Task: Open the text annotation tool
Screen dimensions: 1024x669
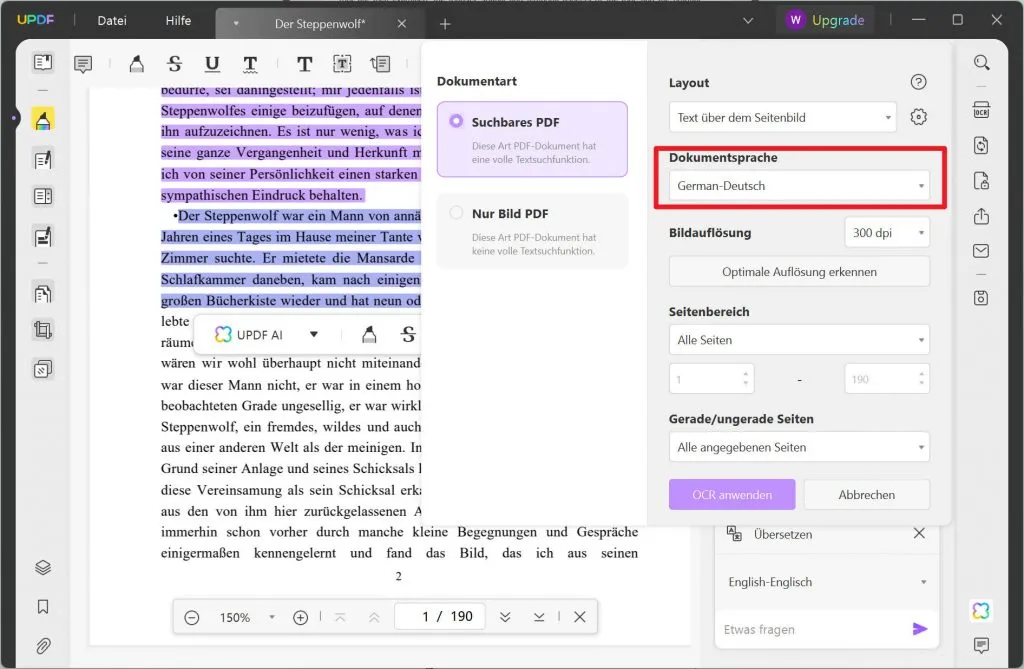Action: coord(304,63)
